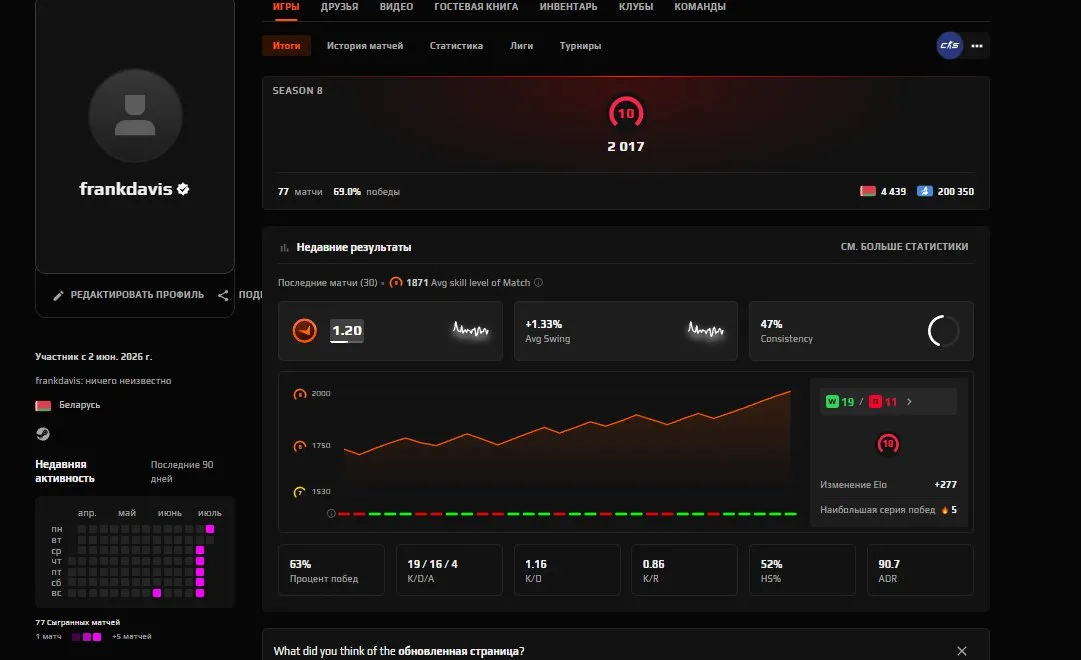Switch to the Лиги sub-tab

[x=521, y=46]
